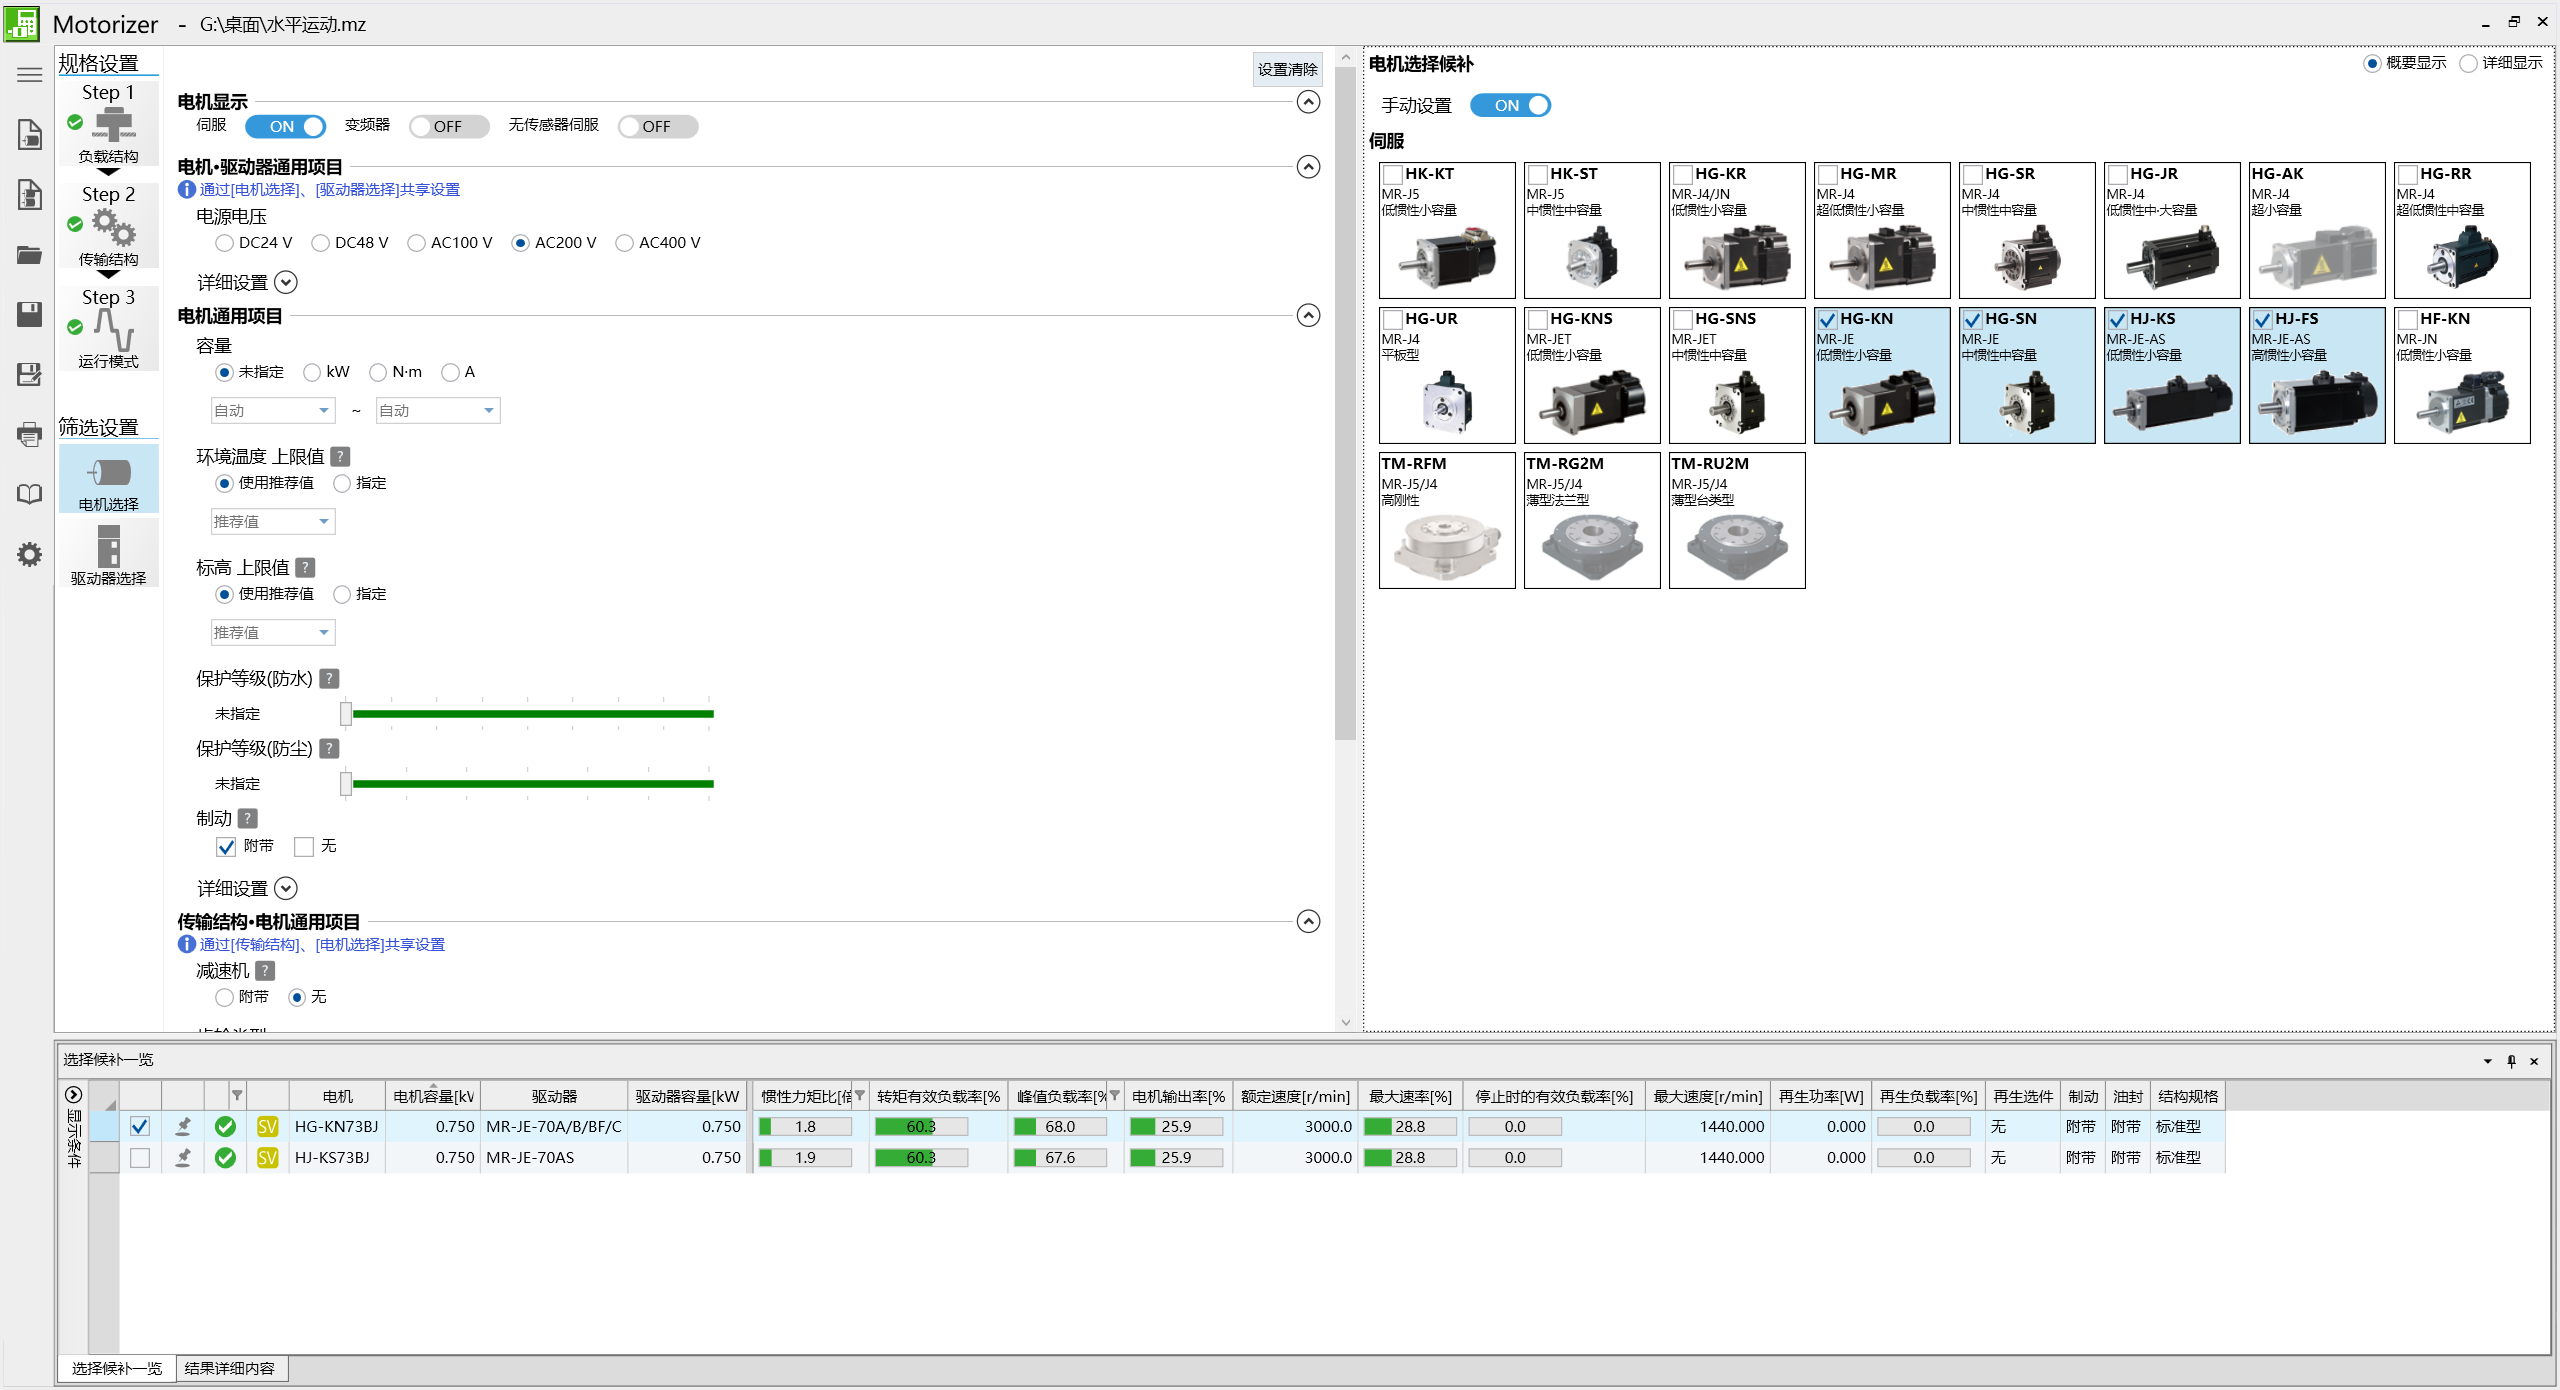Switch to 选择候补一览 tab
The image size is (2560, 1390).
pos(117,1368)
